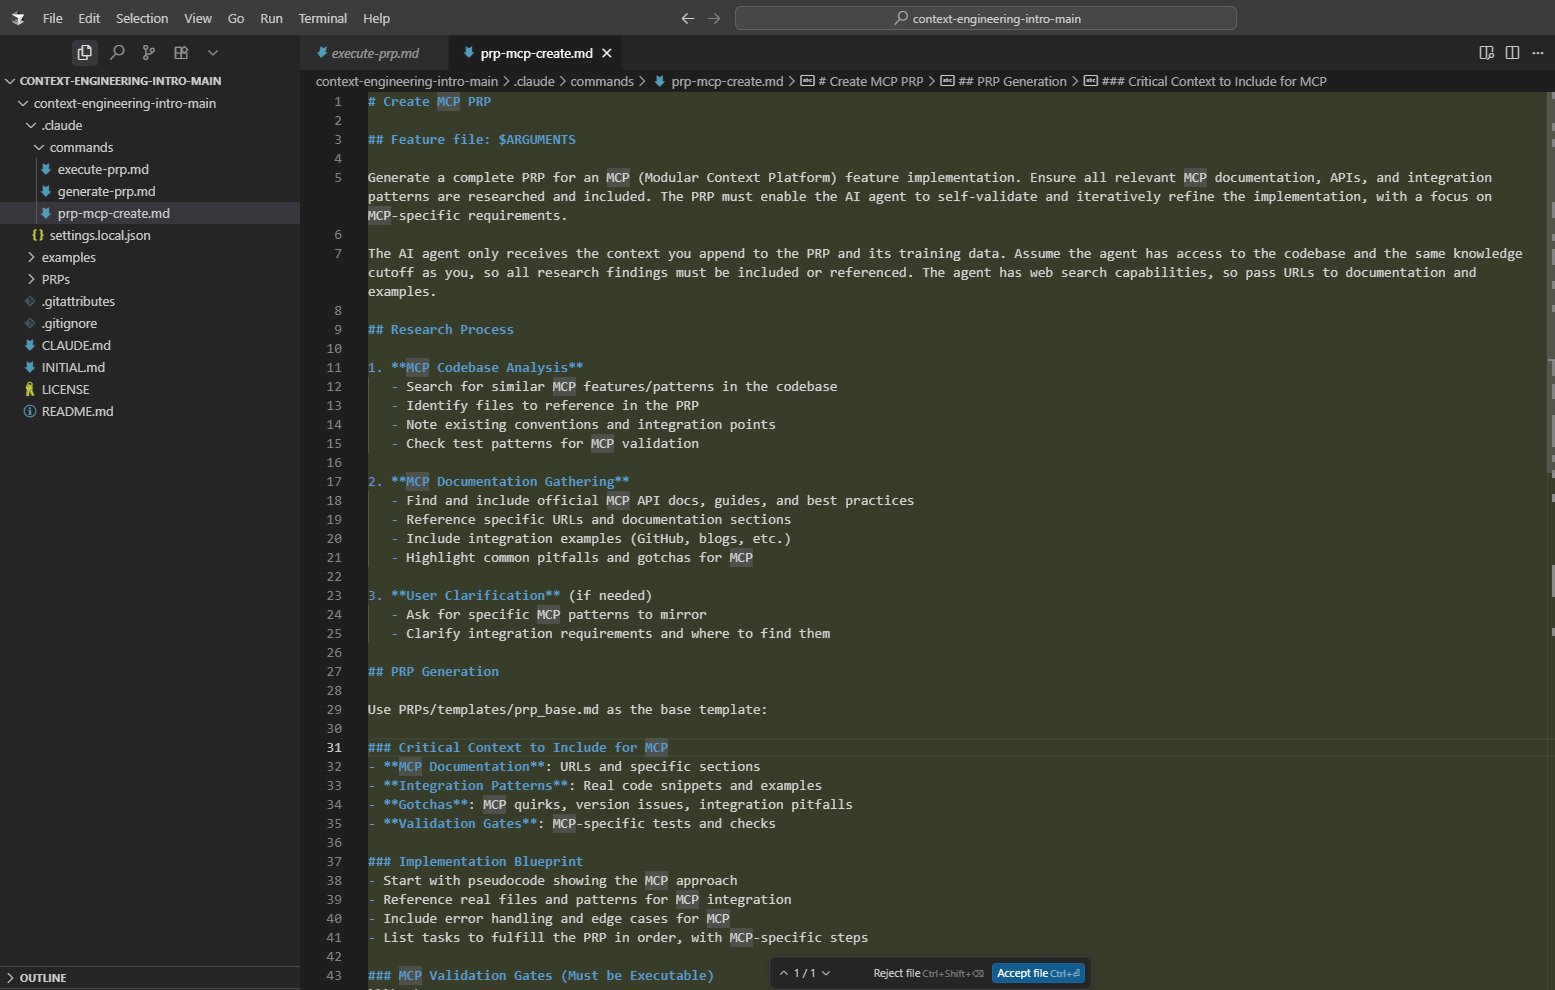1555x990 pixels.
Task: Open the Source Control view icon
Action: pyautogui.click(x=149, y=52)
